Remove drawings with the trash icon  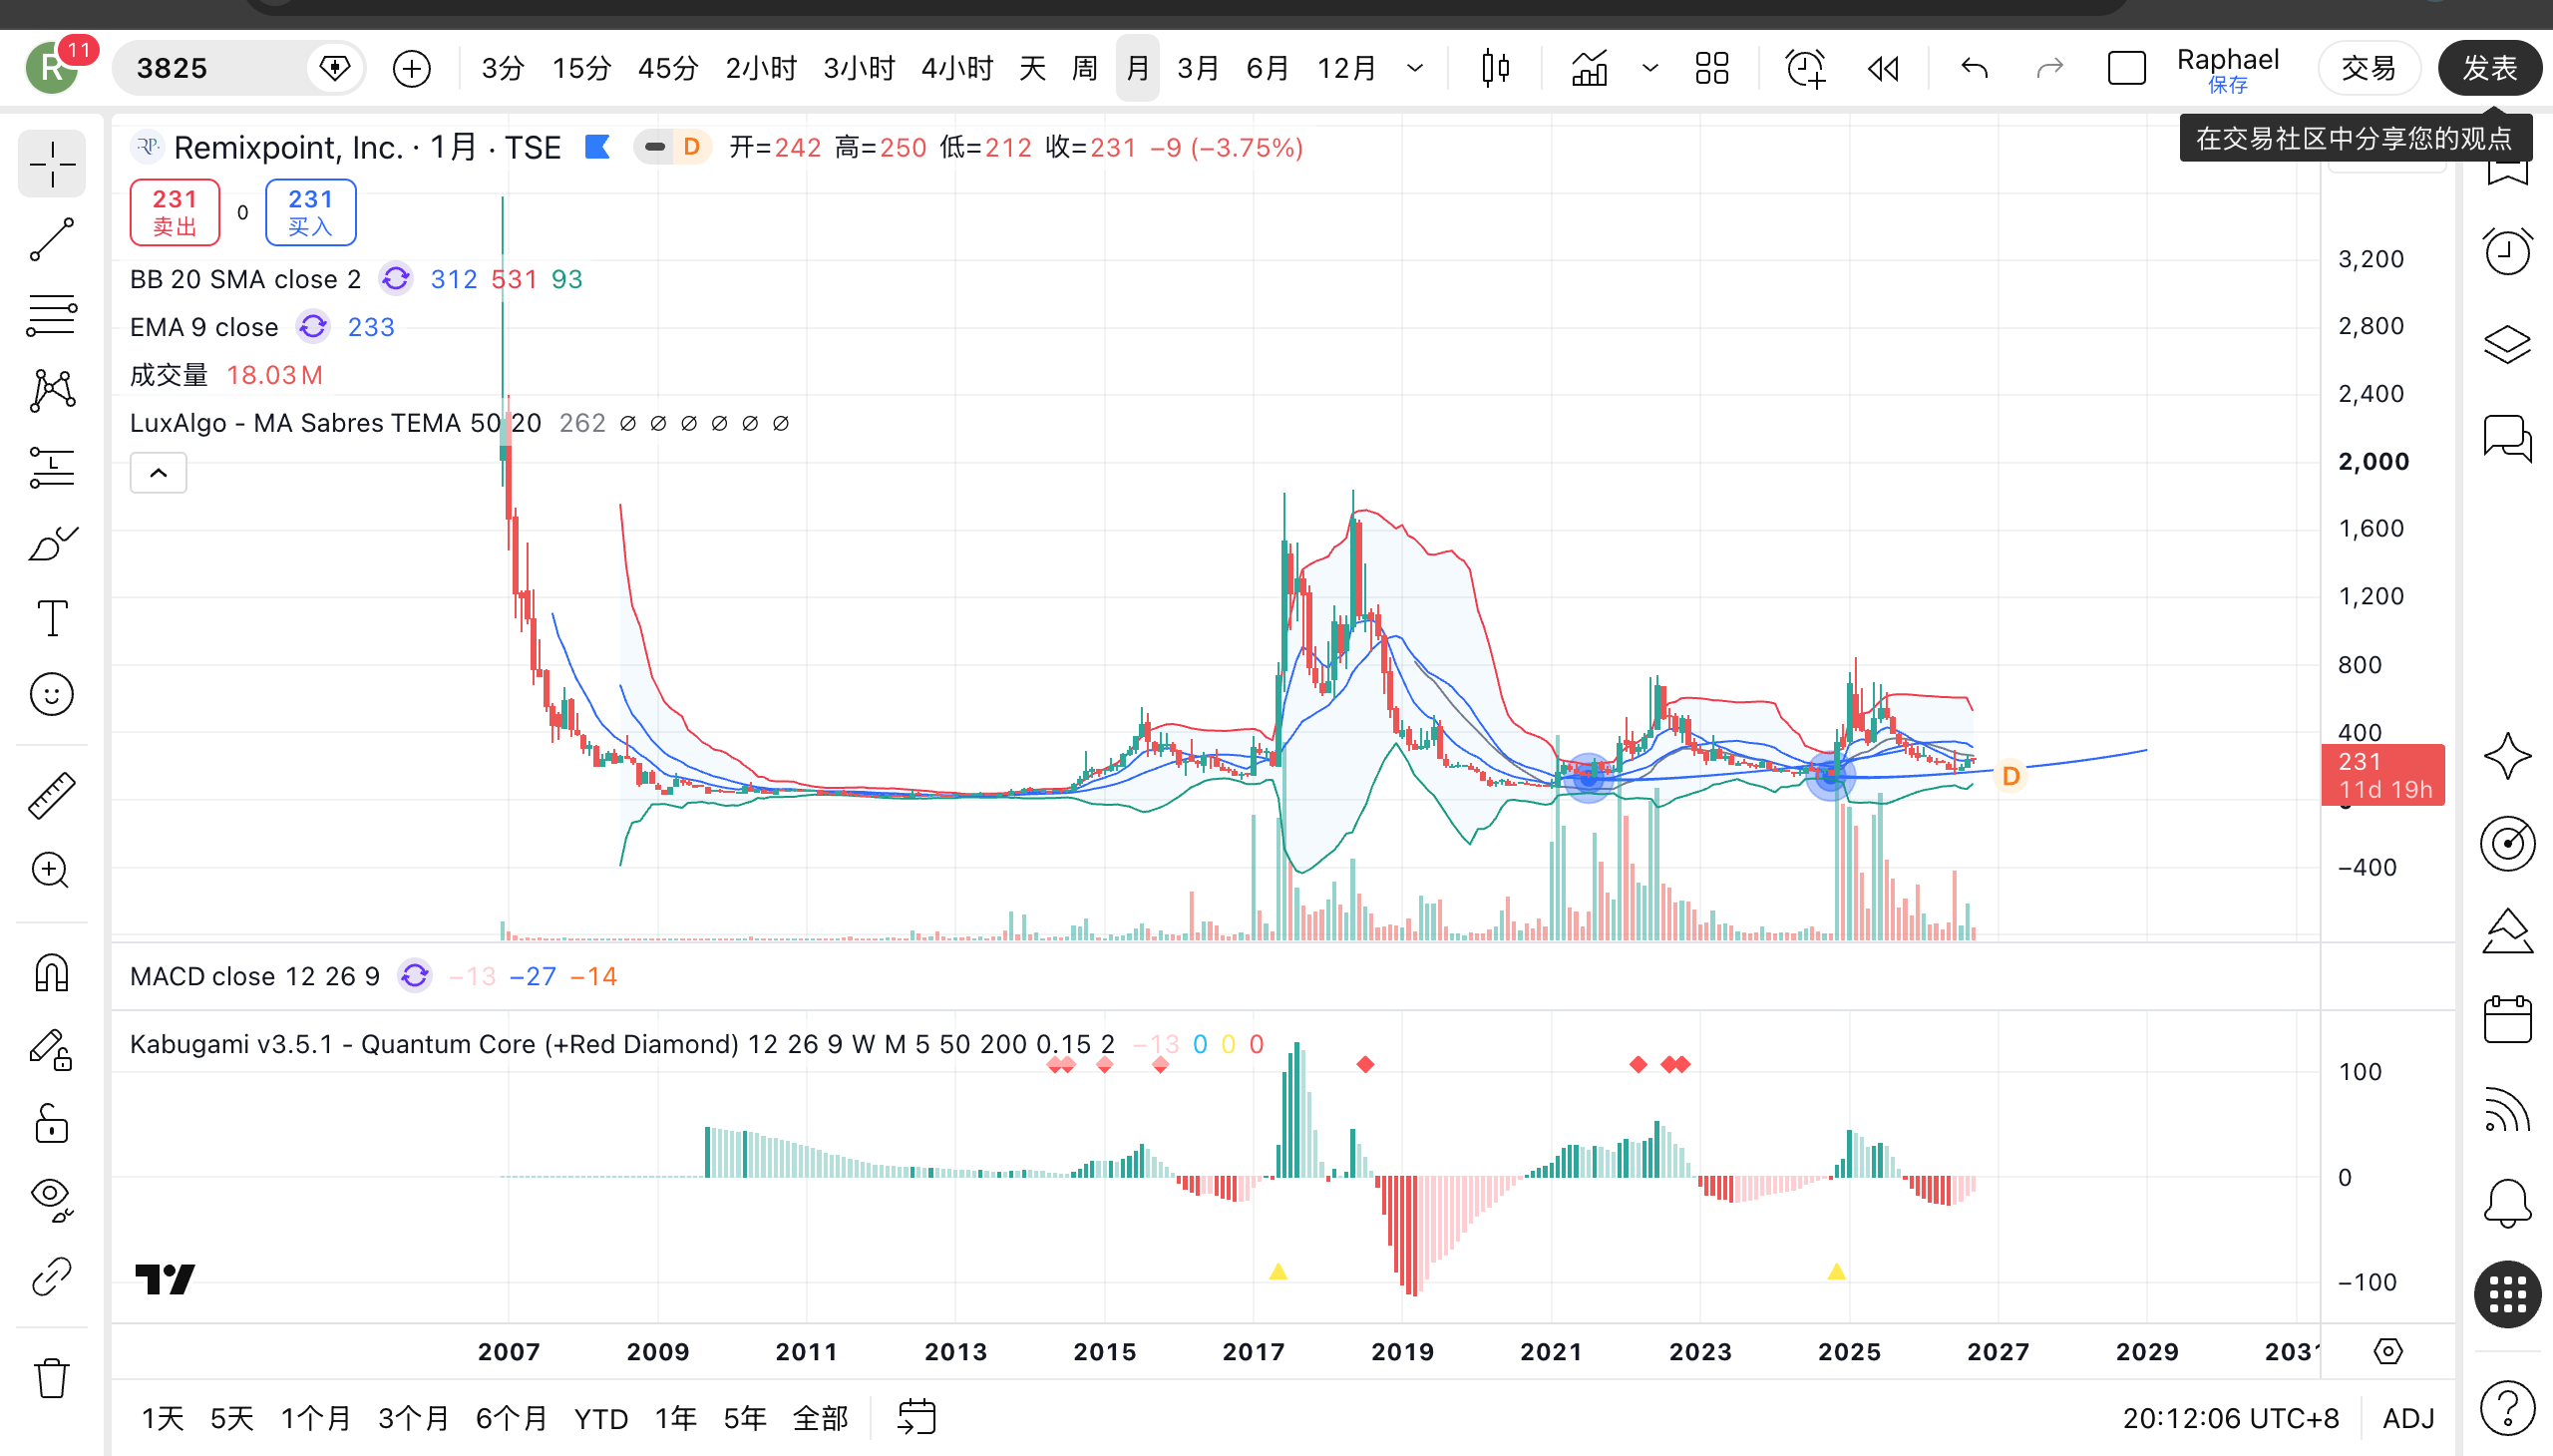(52, 1378)
